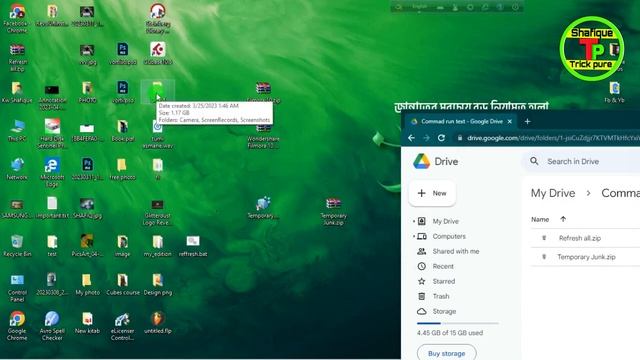Open the free photo folder
The width and height of the screenshot is (640, 360).
[122, 169]
